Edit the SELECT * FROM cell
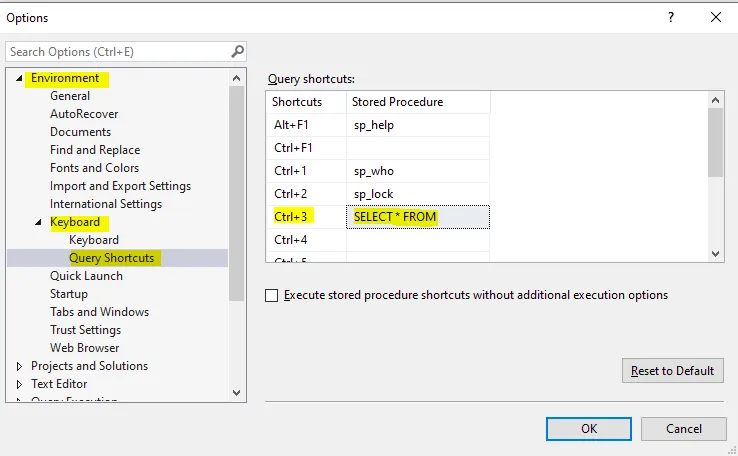The height and width of the screenshot is (456, 738). [418, 217]
